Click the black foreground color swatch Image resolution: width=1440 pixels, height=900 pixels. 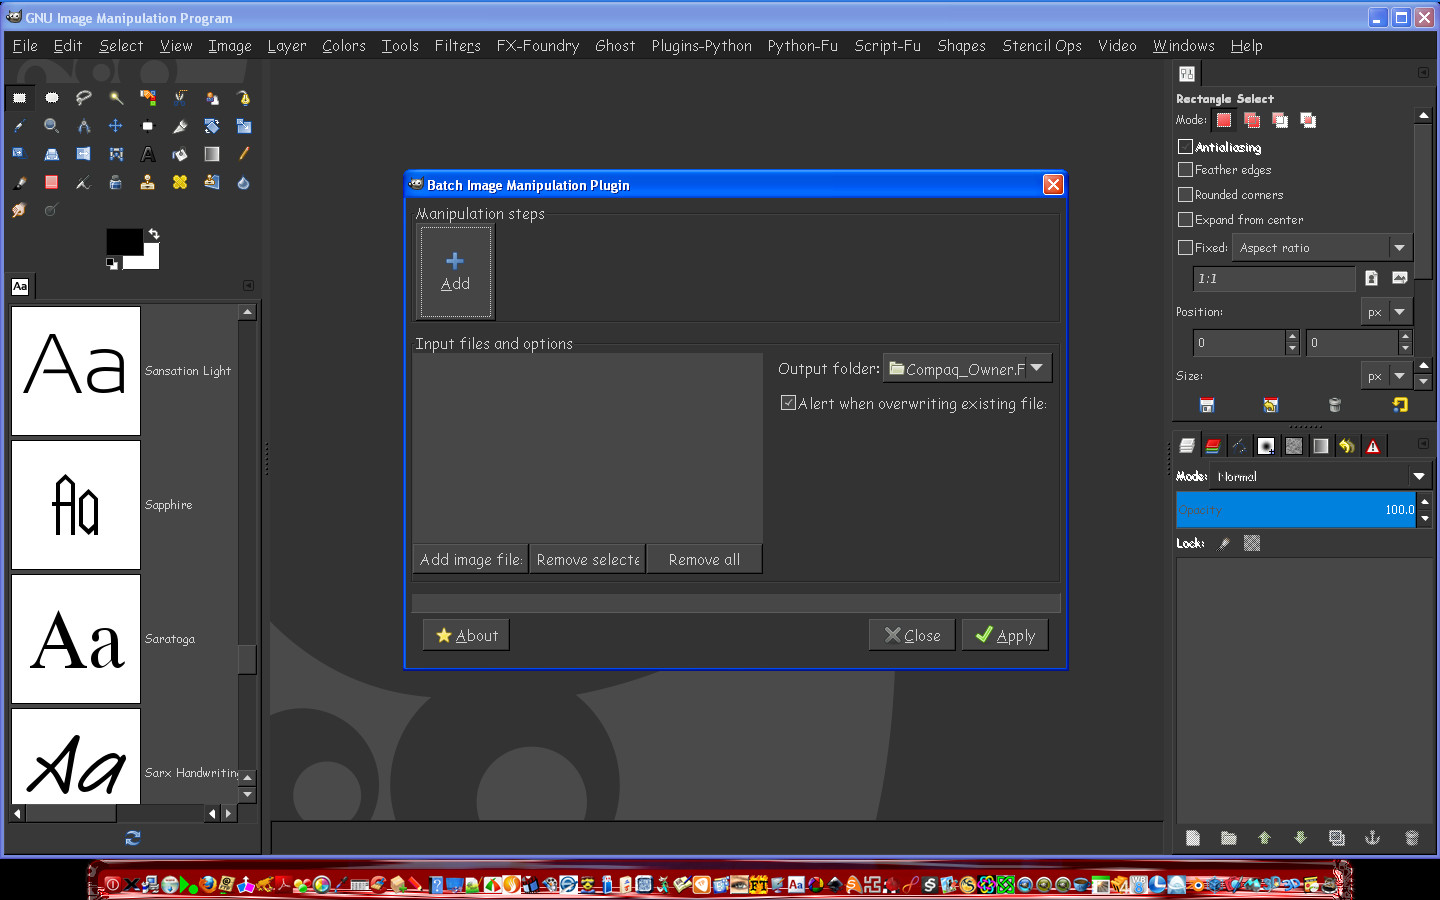tap(123, 241)
